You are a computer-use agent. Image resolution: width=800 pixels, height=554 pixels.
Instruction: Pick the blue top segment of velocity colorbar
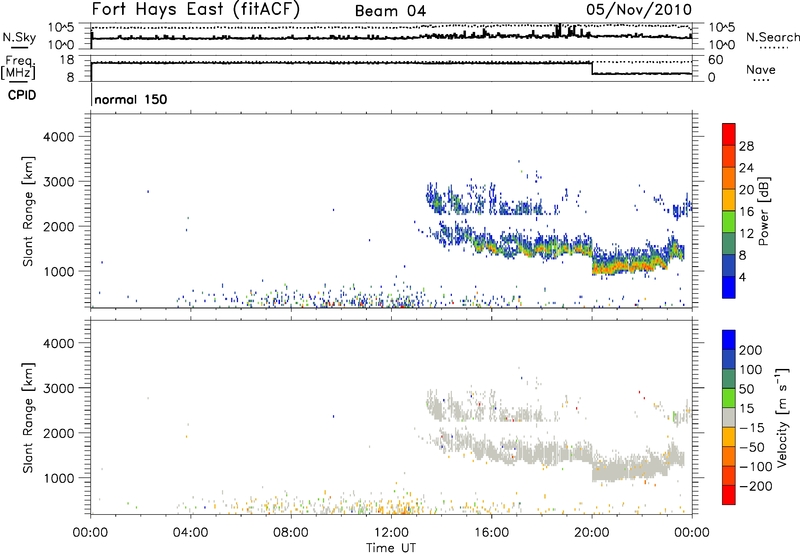point(729,340)
